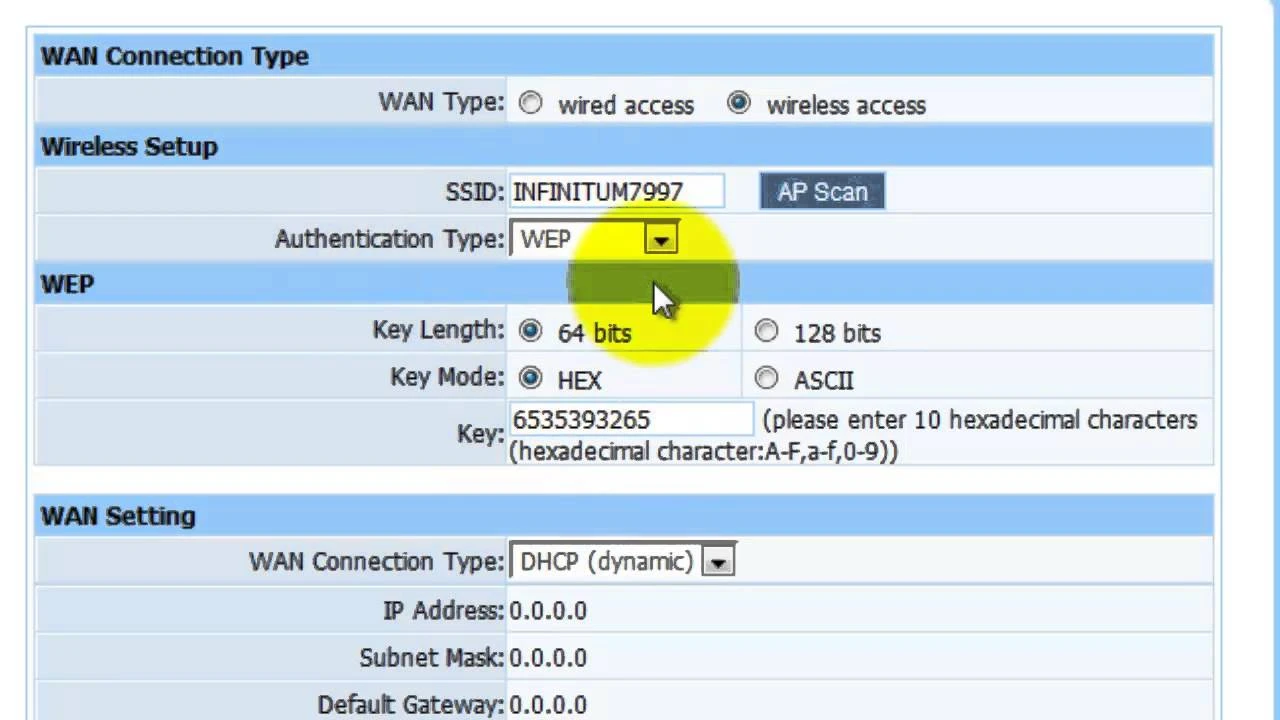Set key mode to HEX

(x=530, y=378)
